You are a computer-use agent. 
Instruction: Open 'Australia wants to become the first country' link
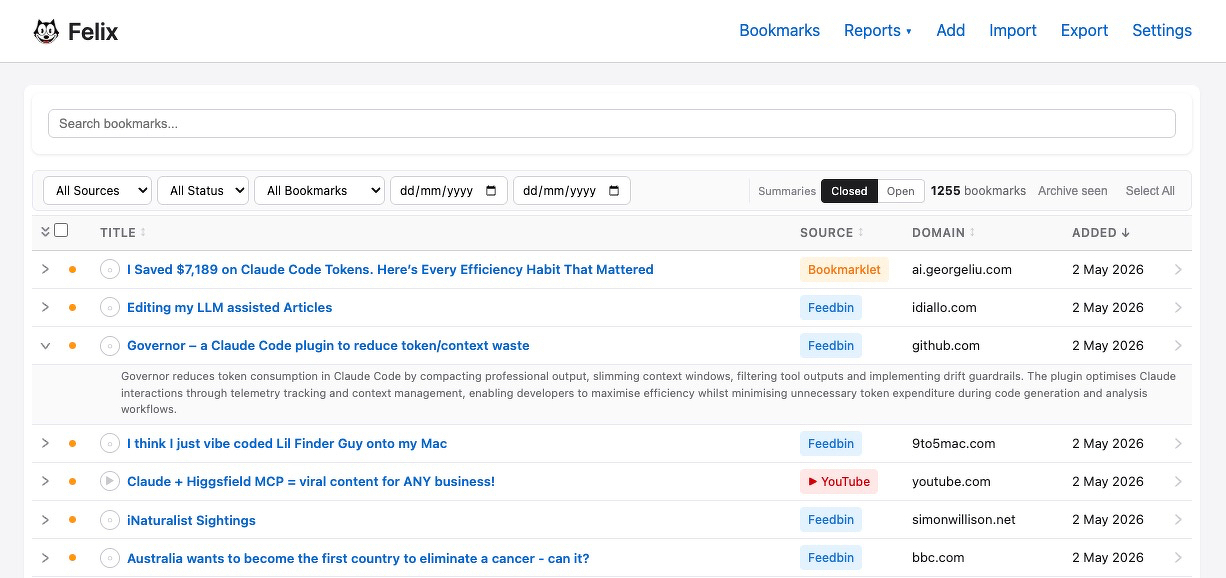(x=358, y=558)
